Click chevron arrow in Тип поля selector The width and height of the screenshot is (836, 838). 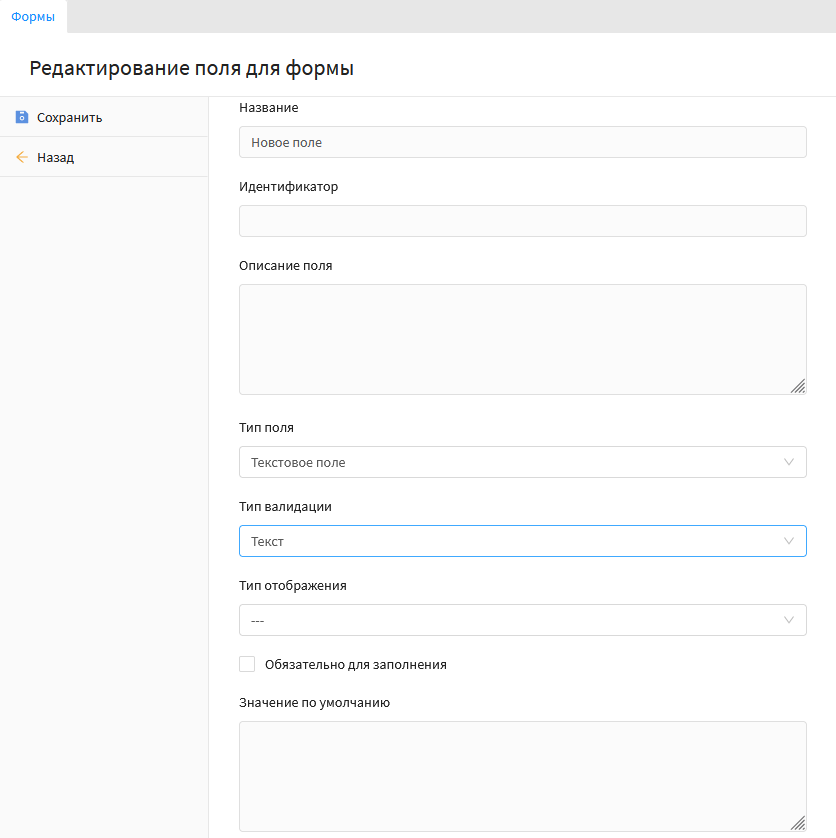point(789,462)
